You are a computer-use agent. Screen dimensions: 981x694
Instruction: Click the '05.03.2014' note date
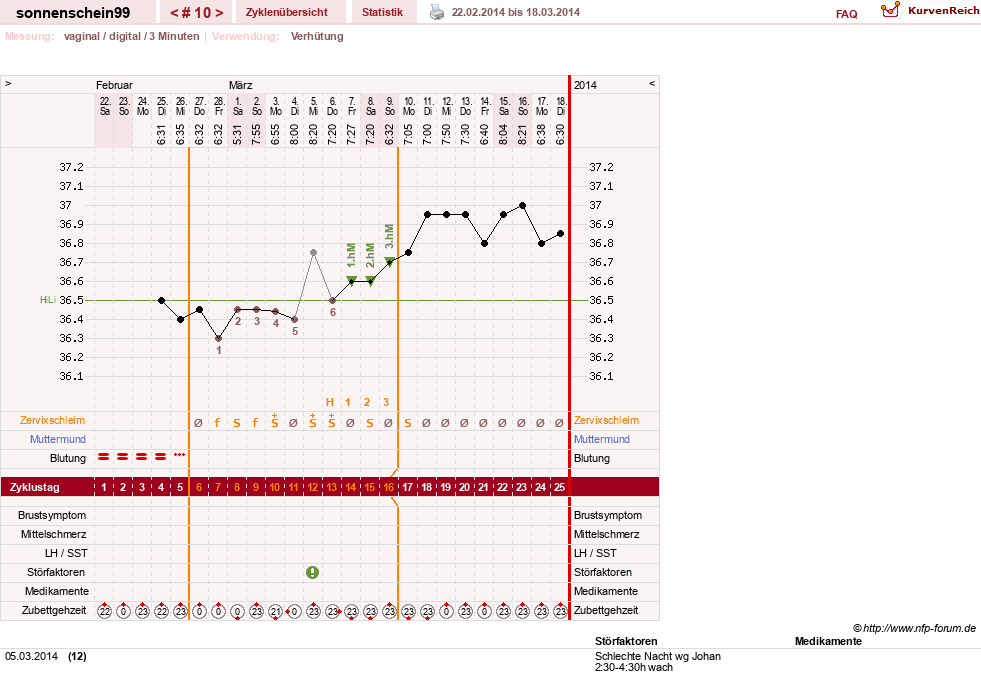31,656
